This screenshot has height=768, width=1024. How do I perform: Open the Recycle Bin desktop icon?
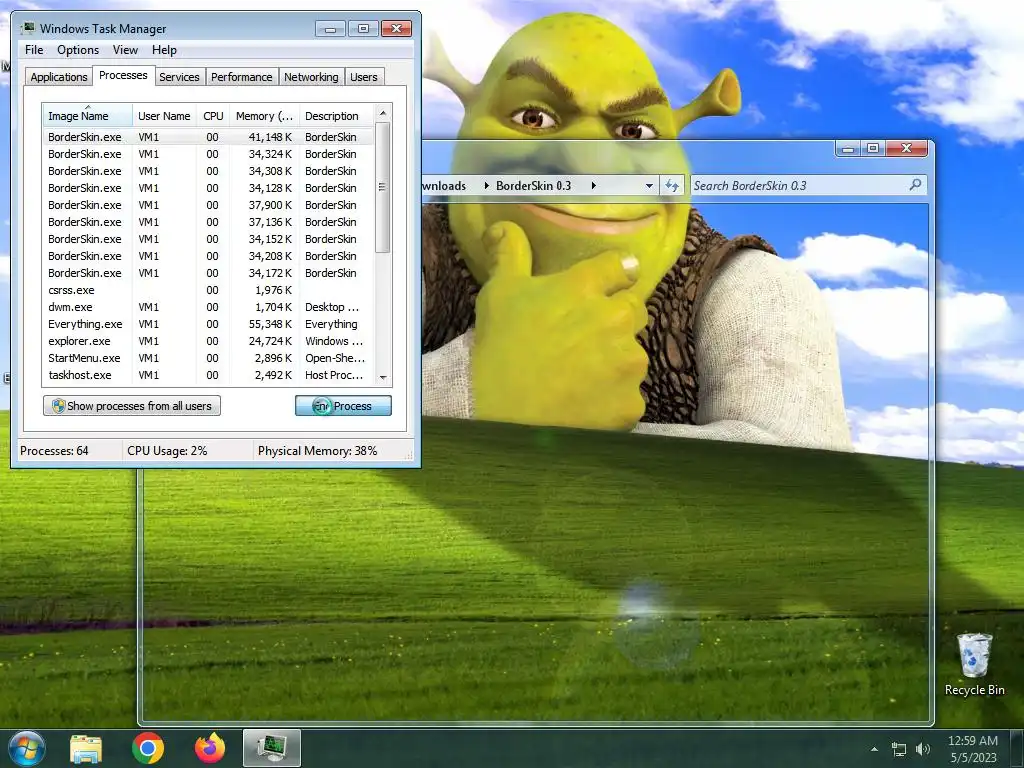click(974, 664)
